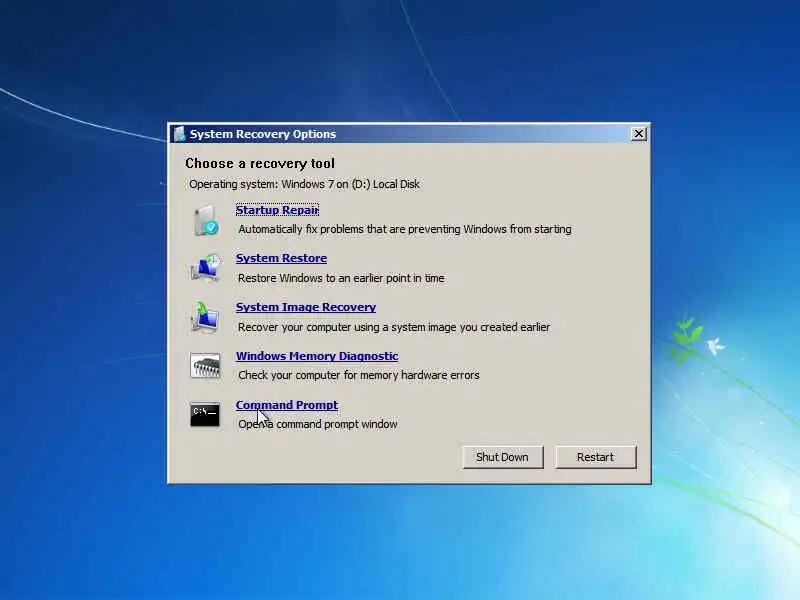Click 'Automatically fix problems' description text
The width and height of the screenshot is (800, 600).
click(x=405, y=230)
